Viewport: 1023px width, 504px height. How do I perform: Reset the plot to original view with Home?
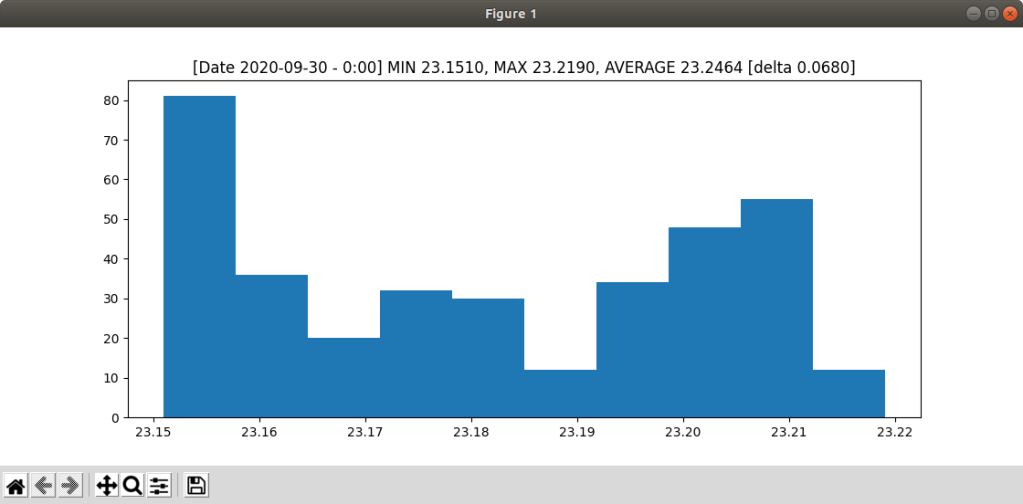click(16, 486)
